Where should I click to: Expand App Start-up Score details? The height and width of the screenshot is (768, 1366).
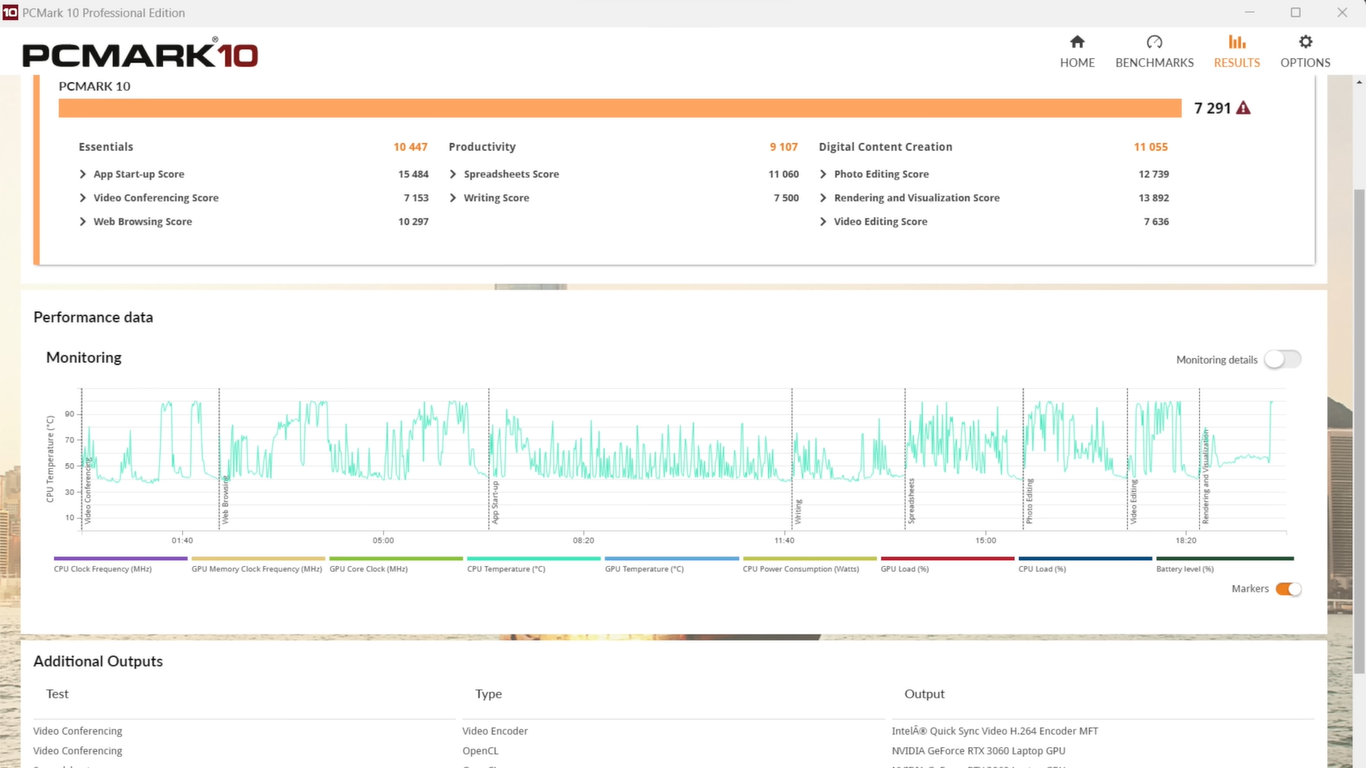(x=83, y=174)
